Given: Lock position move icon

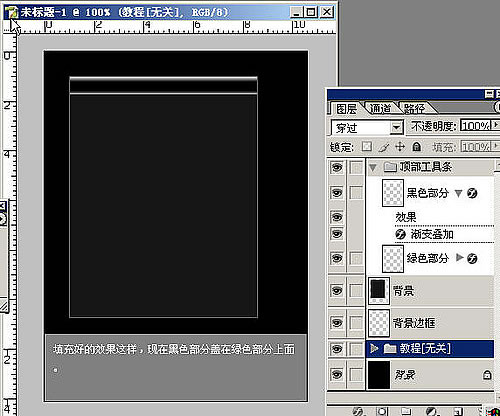Looking at the screenshot, I should click(400, 146).
